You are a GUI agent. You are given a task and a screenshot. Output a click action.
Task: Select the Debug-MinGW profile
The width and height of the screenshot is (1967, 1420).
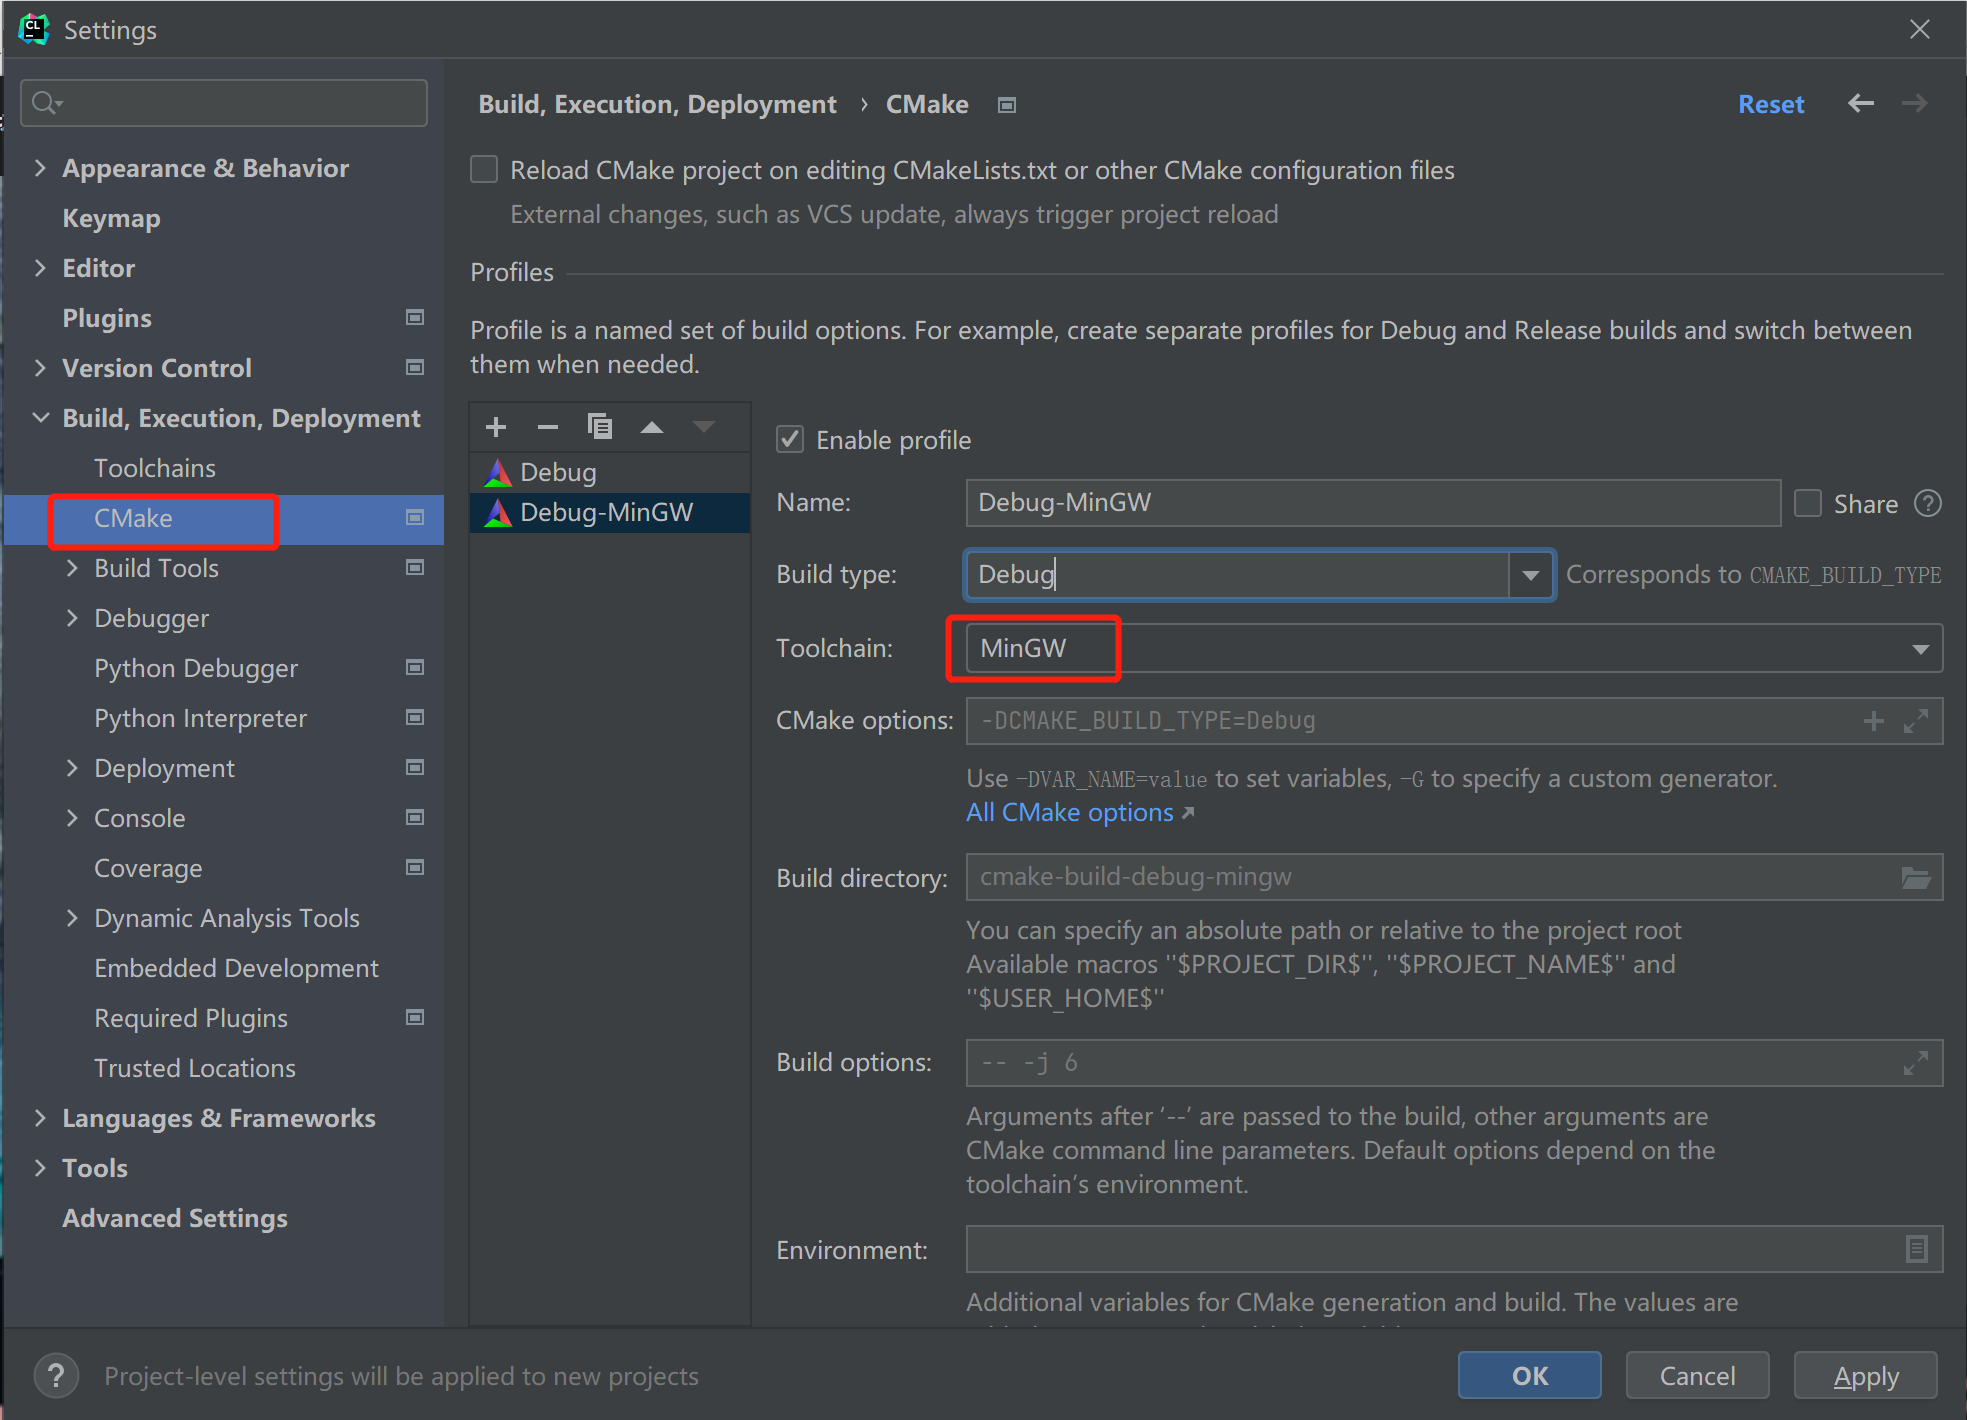pyautogui.click(x=610, y=512)
